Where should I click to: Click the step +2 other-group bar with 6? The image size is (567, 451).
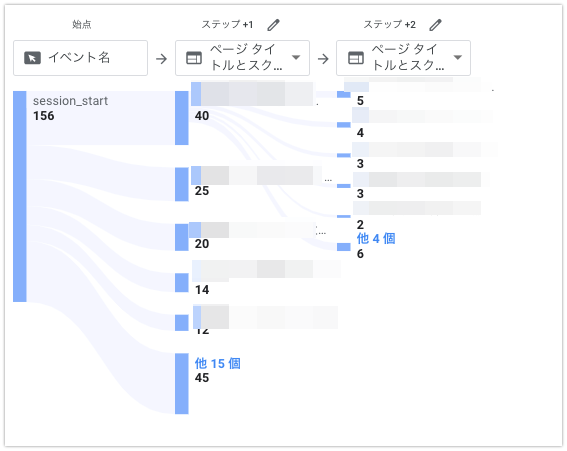tap(344, 247)
